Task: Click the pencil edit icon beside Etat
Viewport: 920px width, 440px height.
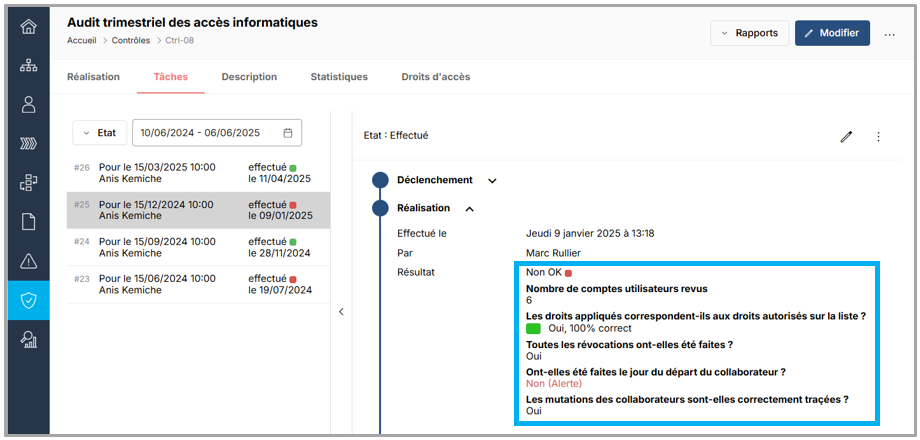Action: pyautogui.click(x=846, y=137)
